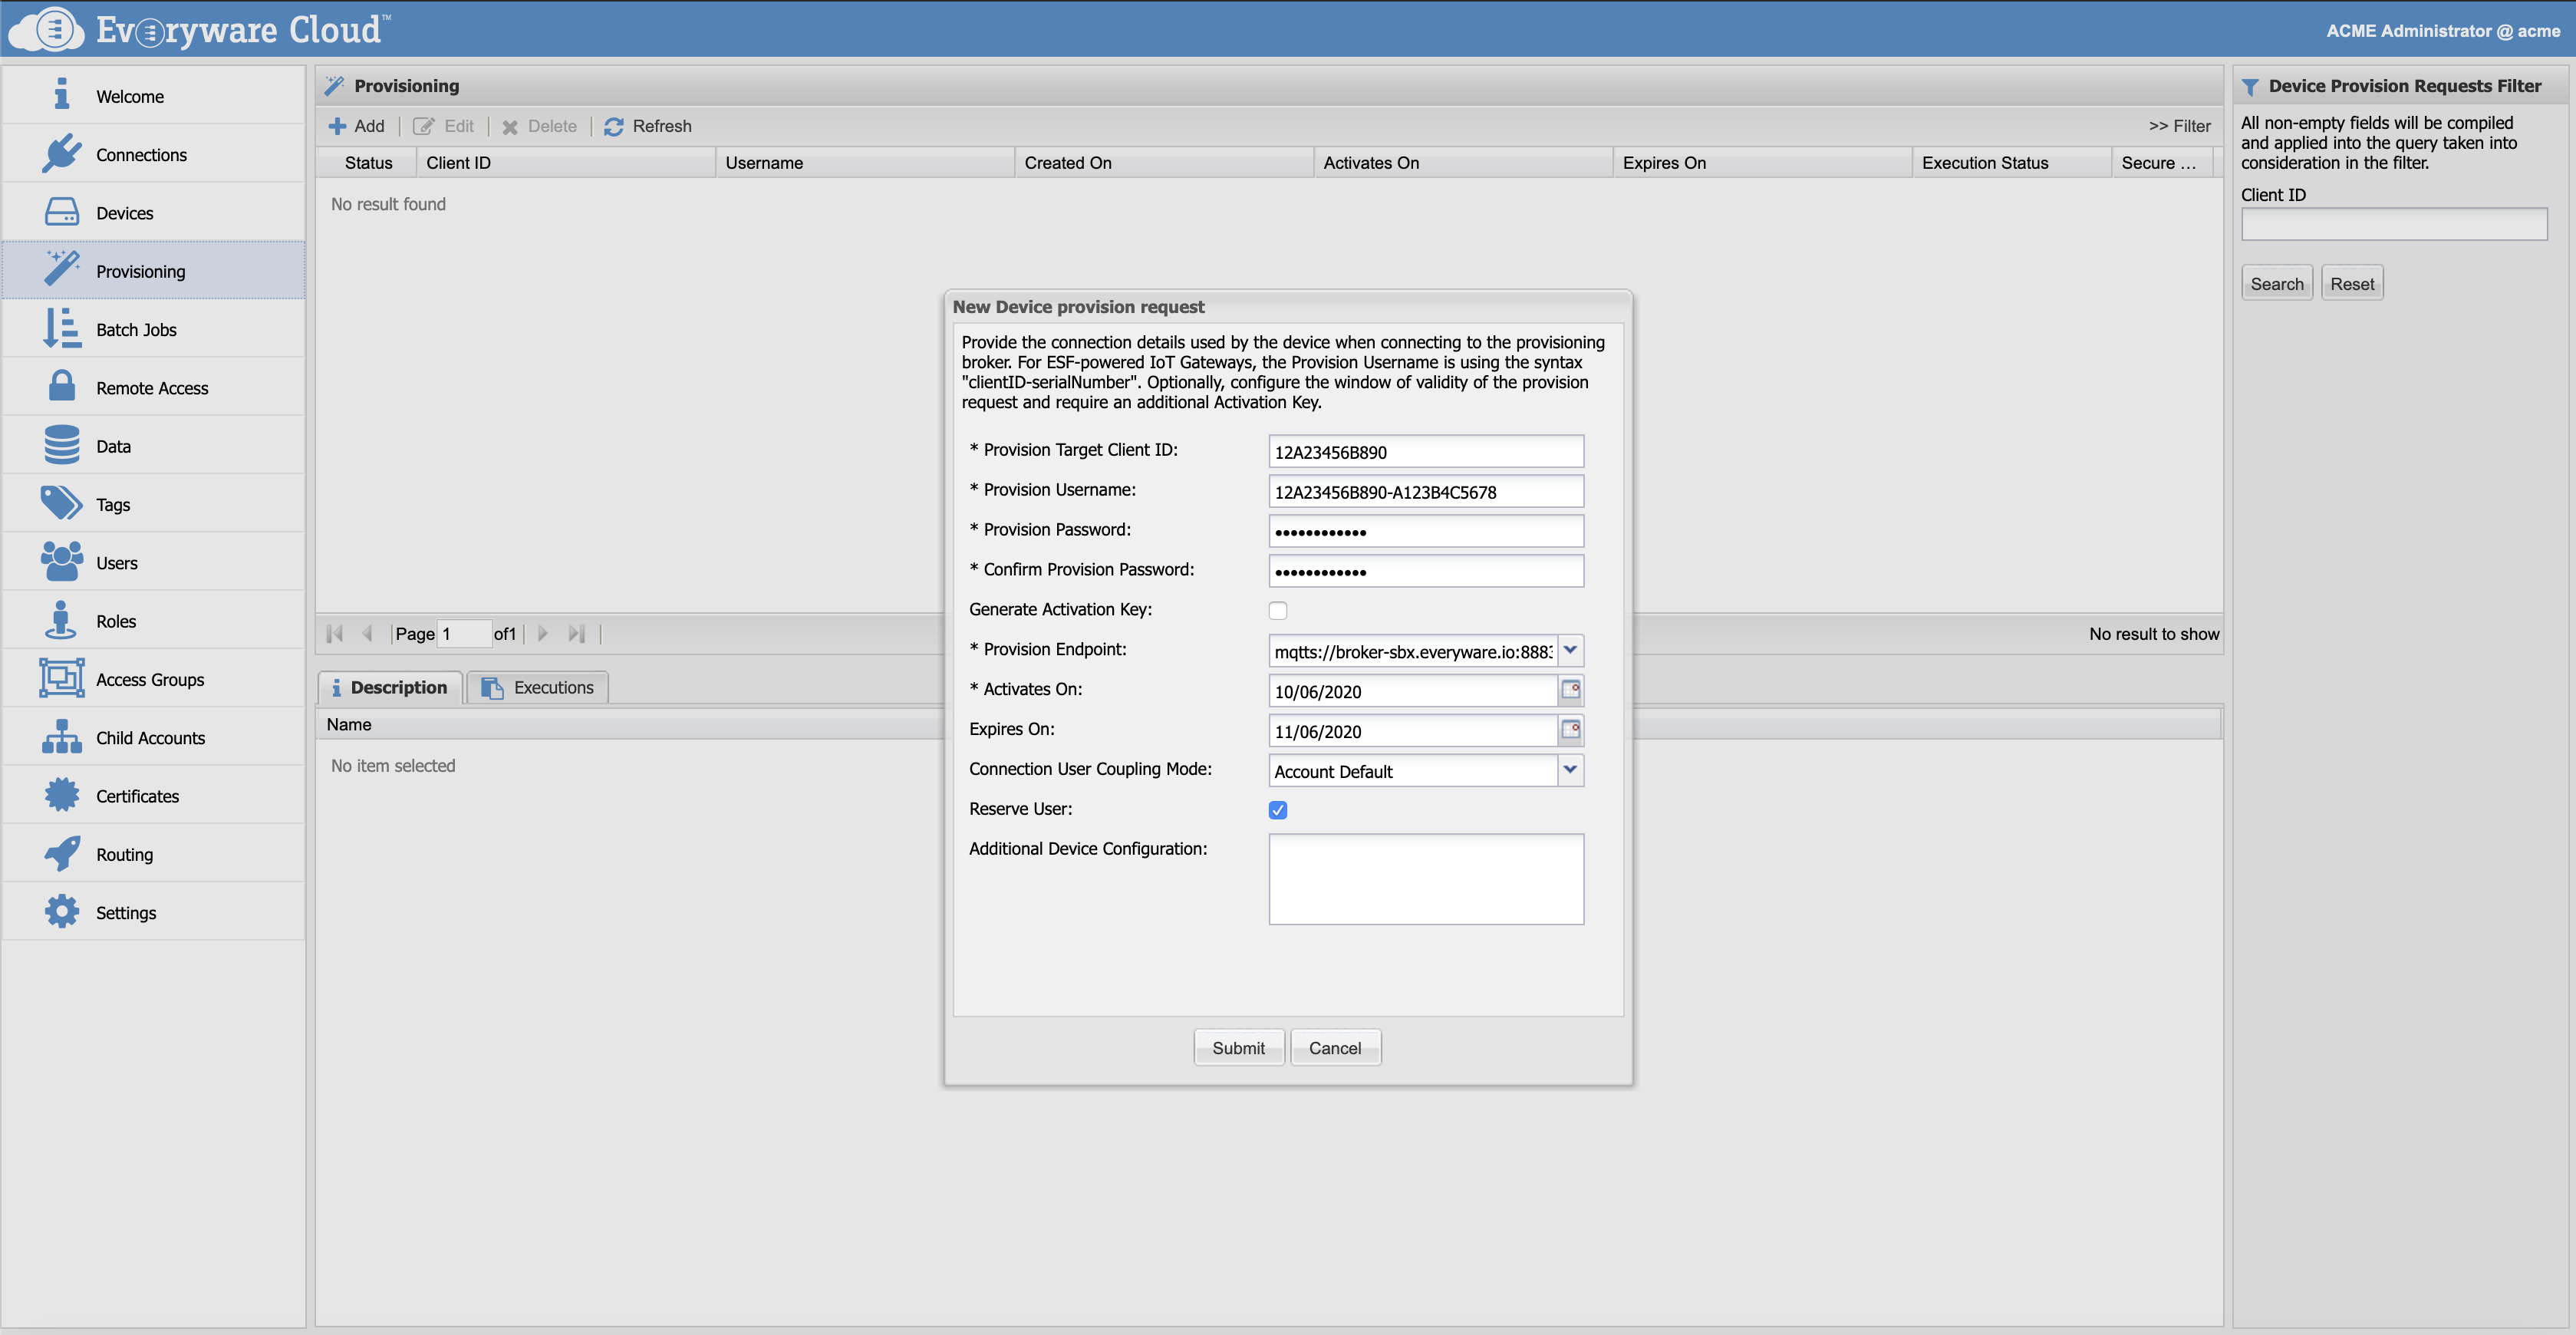Switch to the Executions tab
Image resolution: width=2576 pixels, height=1335 pixels.
[x=538, y=687]
